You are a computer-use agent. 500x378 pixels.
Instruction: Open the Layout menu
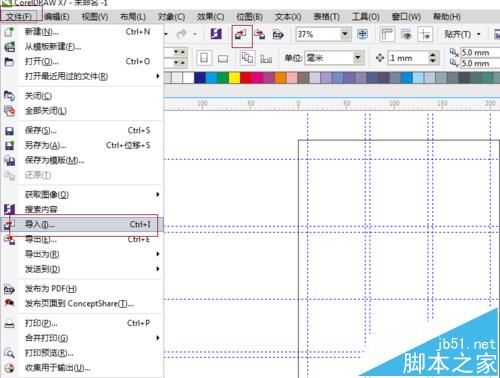133,16
